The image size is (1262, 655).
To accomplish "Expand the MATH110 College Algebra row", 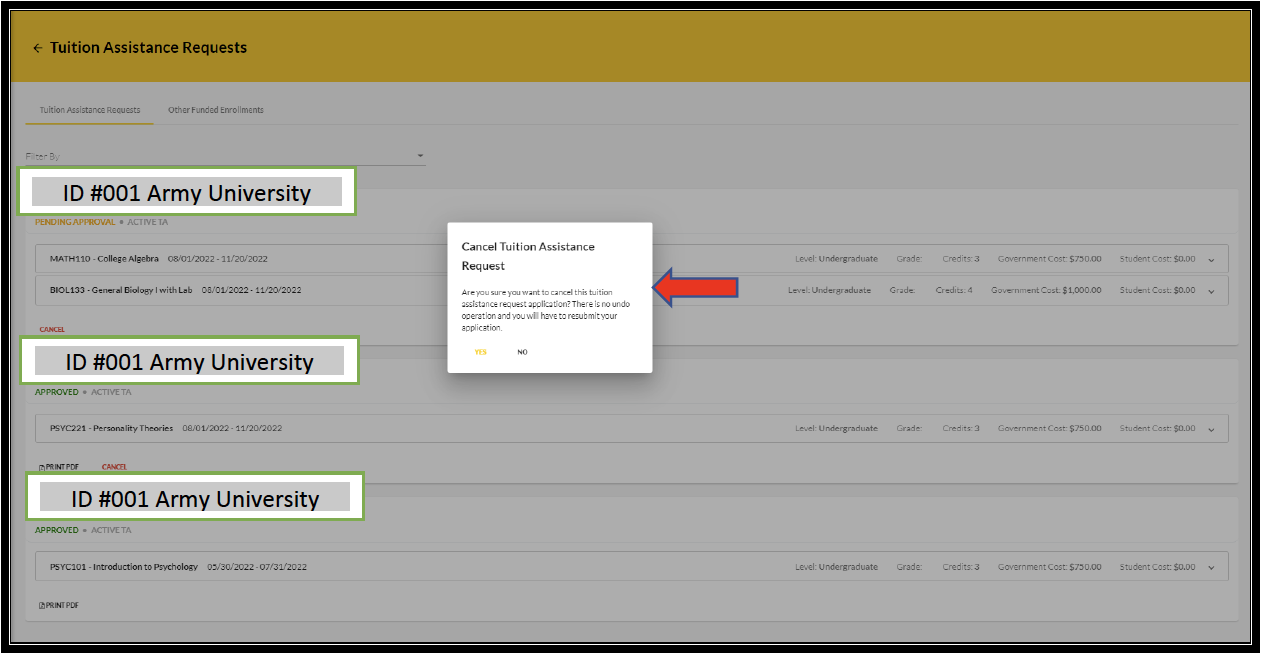I will [x=1211, y=259].
